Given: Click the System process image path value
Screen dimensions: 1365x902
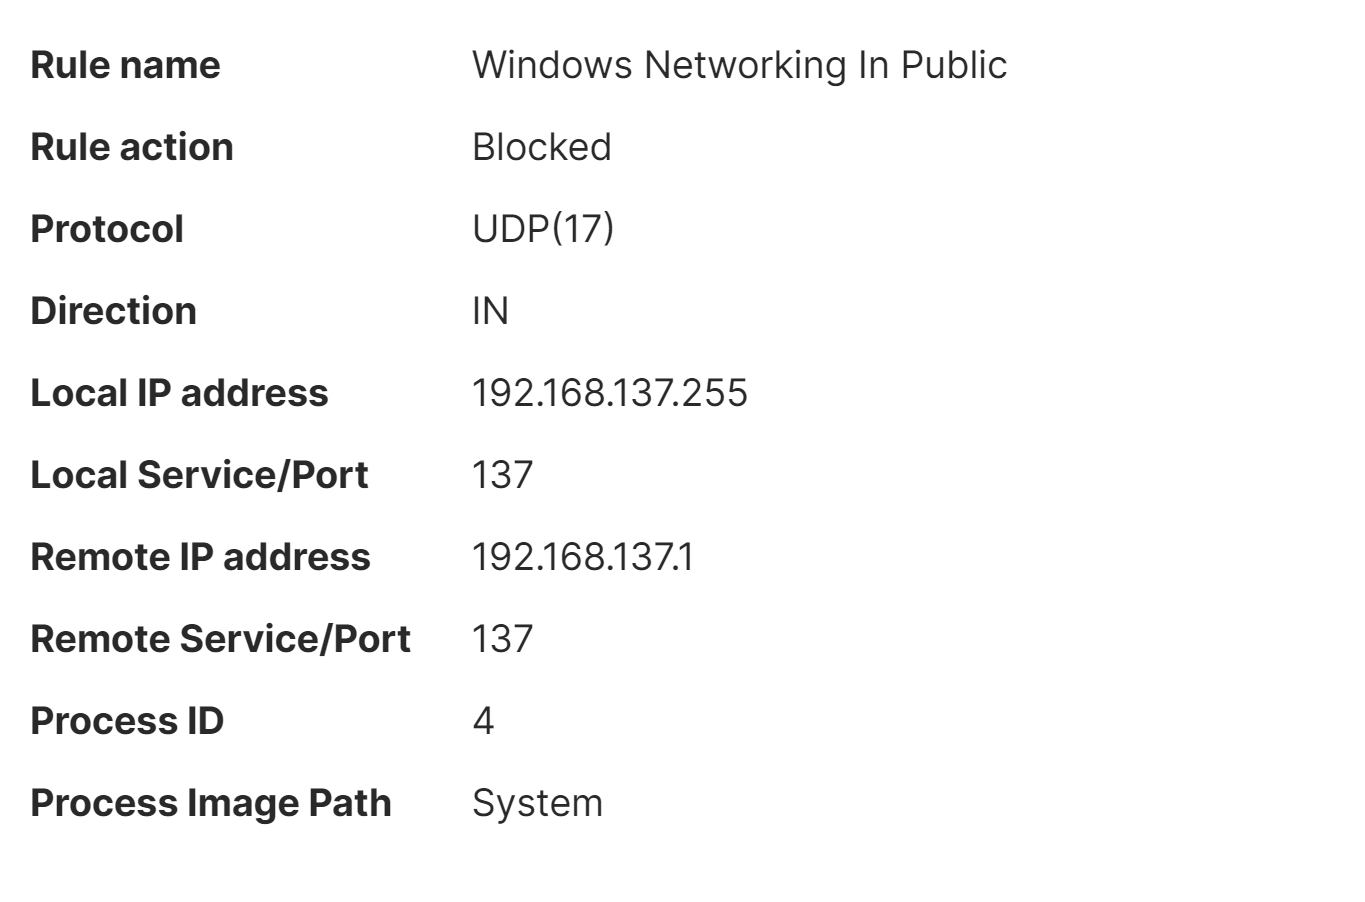Looking at the screenshot, I should 537,803.
